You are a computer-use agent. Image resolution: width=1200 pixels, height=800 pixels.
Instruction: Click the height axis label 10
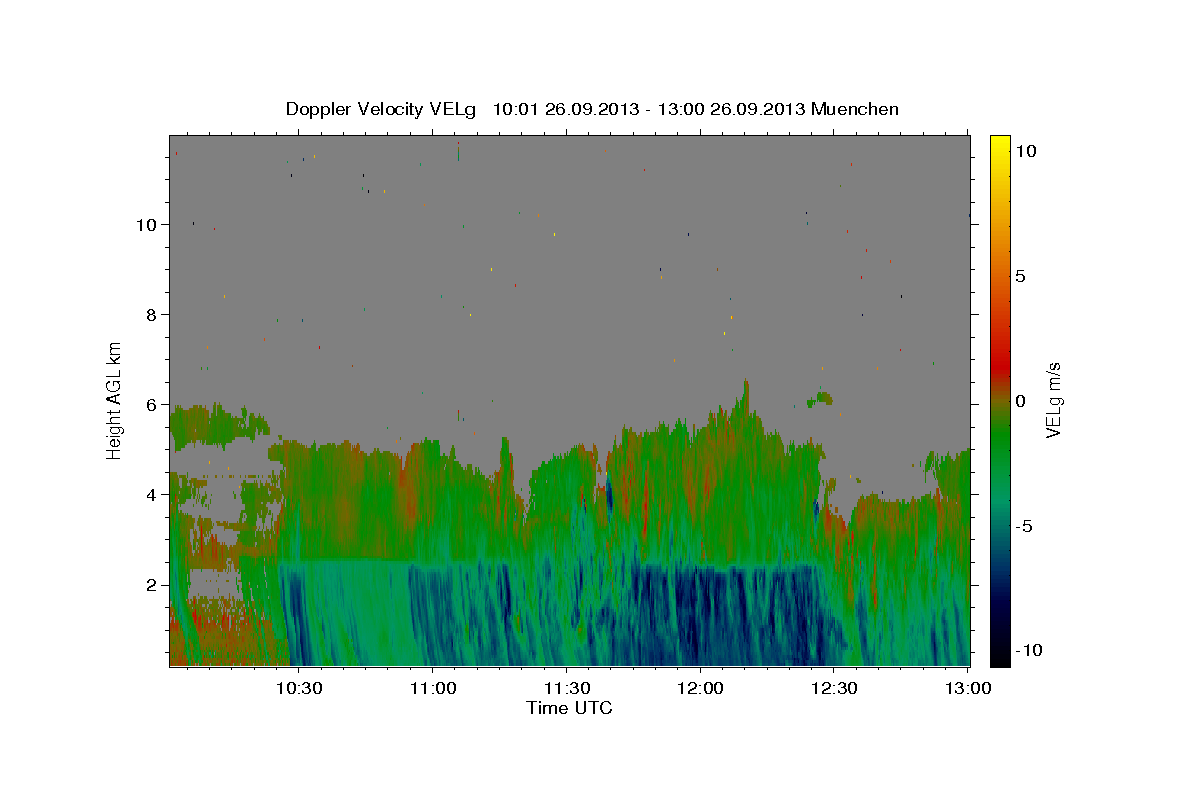(x=147, y=224)
